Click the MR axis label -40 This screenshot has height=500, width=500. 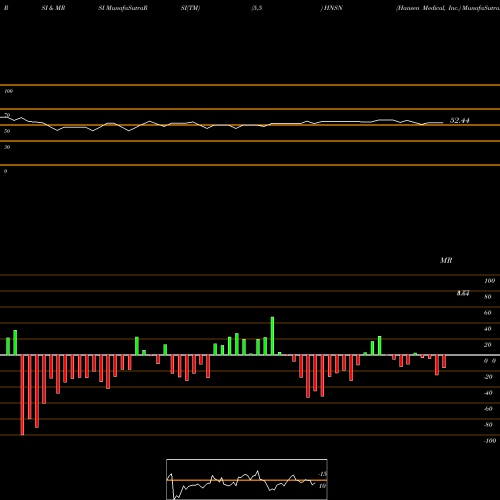click(488, 393)
